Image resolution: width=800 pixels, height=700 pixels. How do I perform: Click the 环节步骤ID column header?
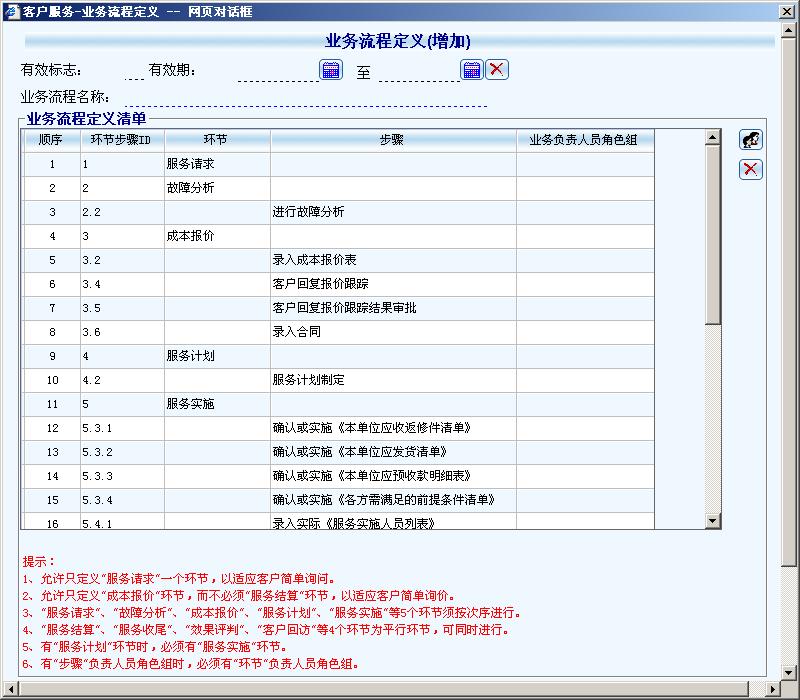click(x=121, y=141)
